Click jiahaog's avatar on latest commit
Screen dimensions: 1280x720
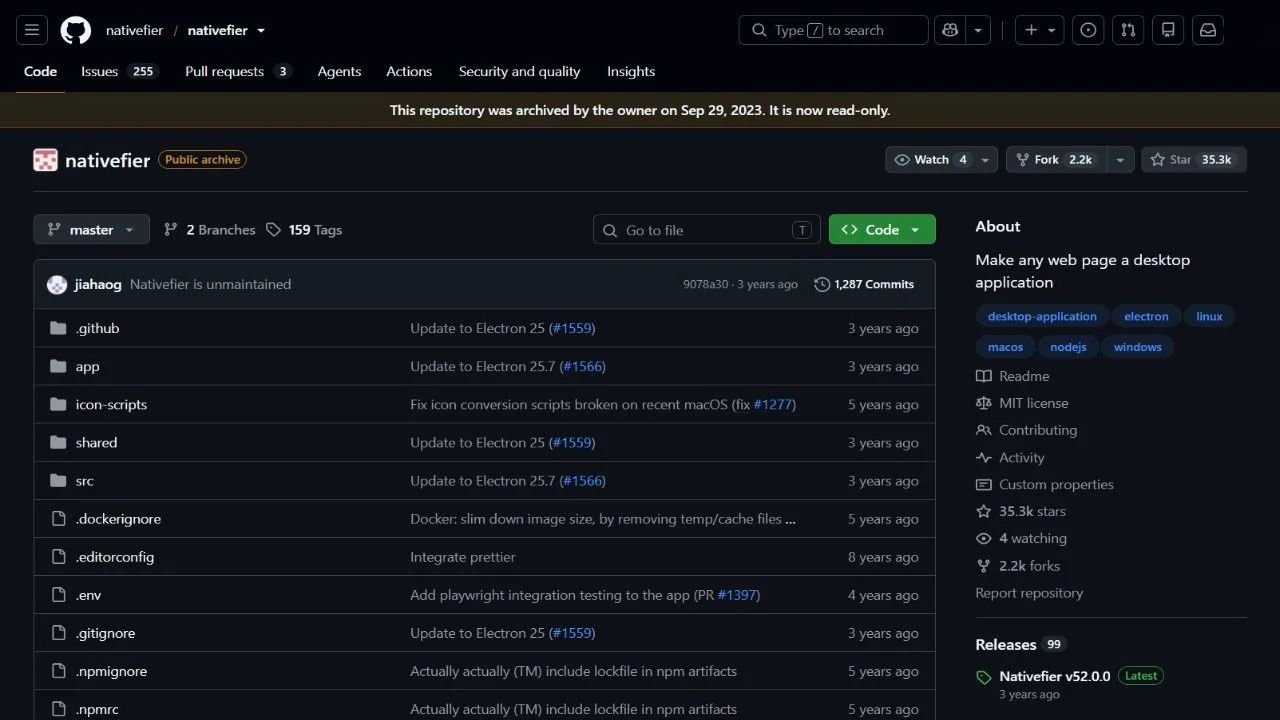[x=57, y=285]
